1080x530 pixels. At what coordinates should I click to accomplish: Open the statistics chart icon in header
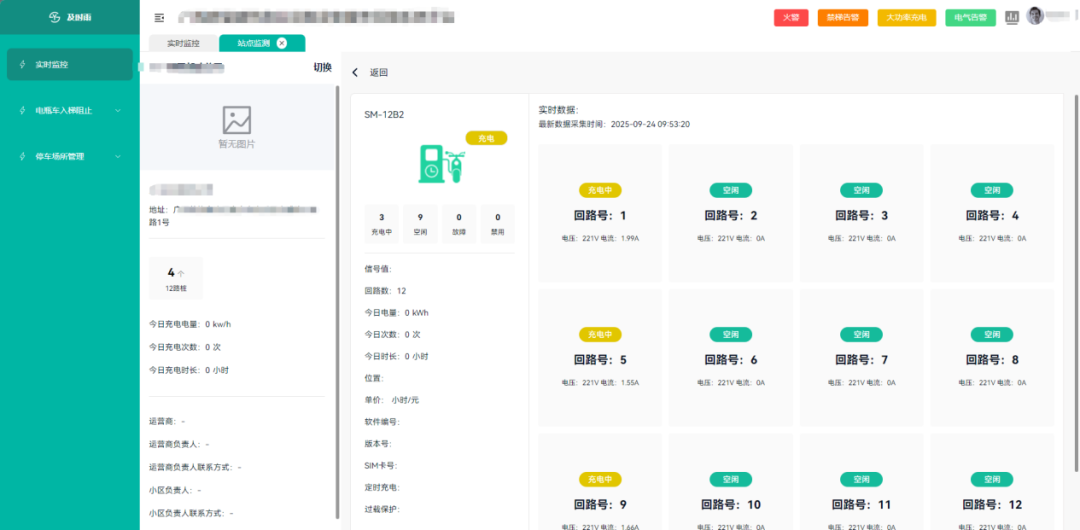click(1012, 17)
